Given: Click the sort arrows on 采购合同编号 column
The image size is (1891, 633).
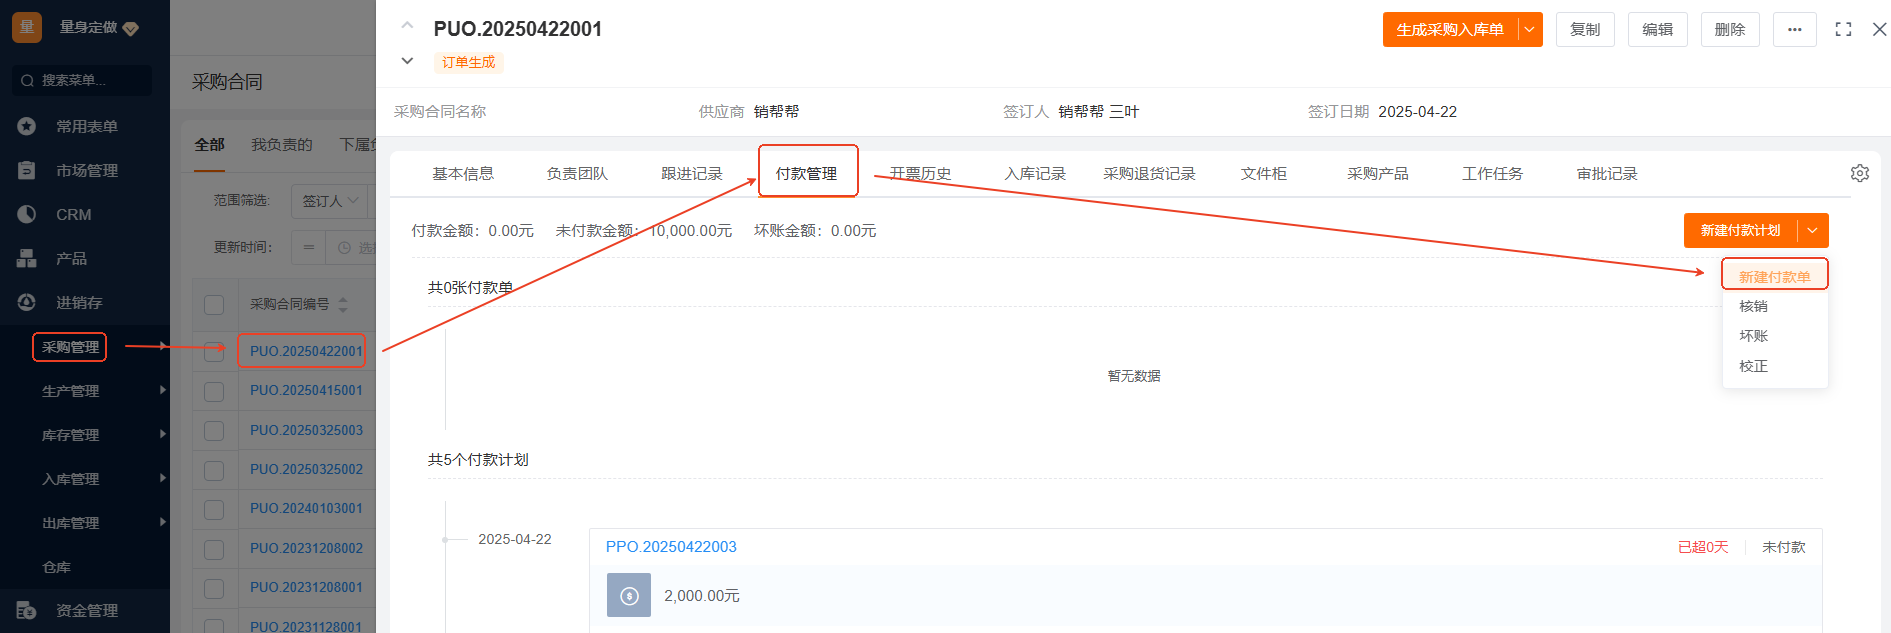Looking at the screenshot, I should tap(343, 305).
